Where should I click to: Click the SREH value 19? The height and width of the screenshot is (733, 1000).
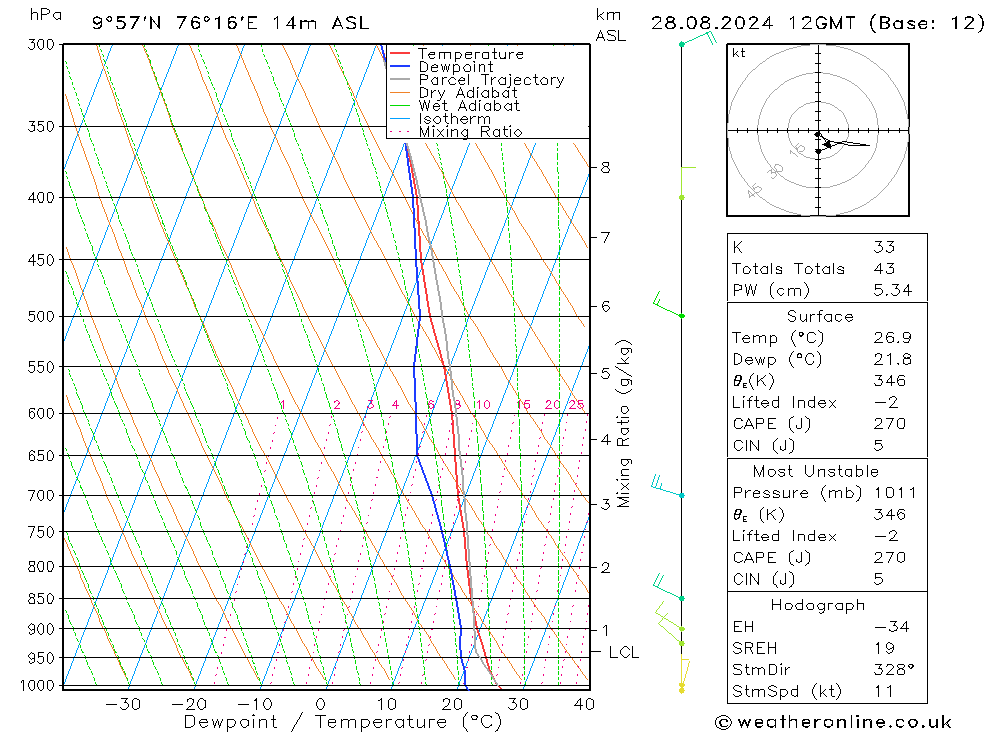884,648
